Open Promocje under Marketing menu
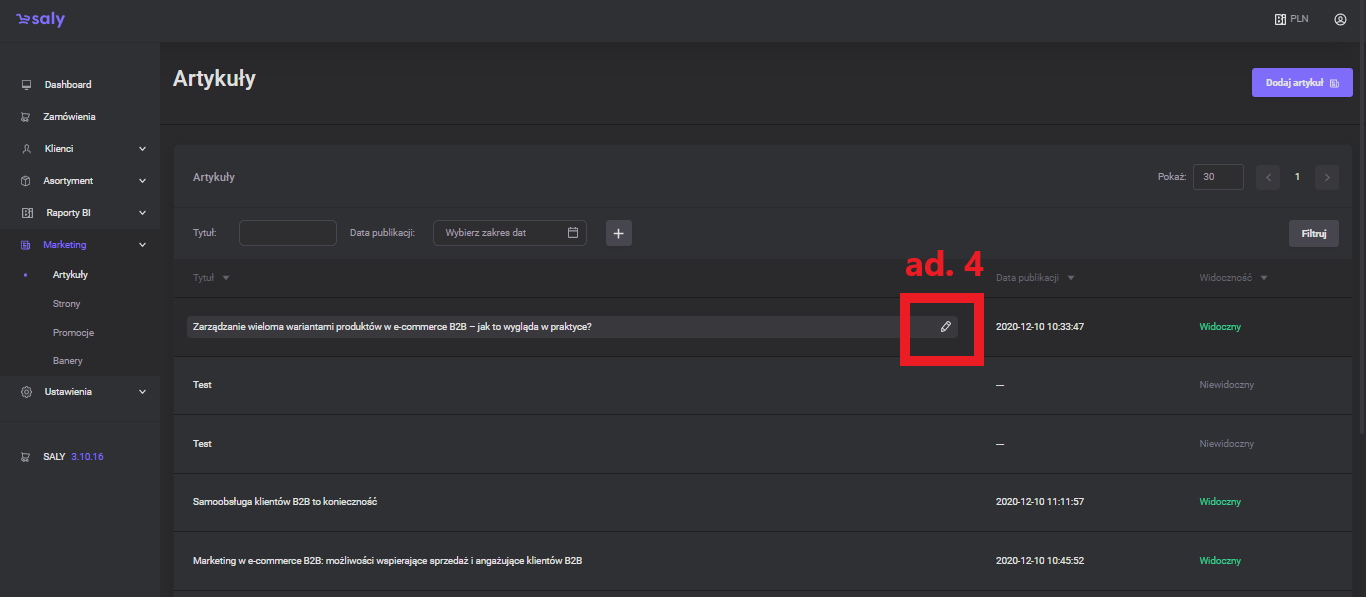 73,333
